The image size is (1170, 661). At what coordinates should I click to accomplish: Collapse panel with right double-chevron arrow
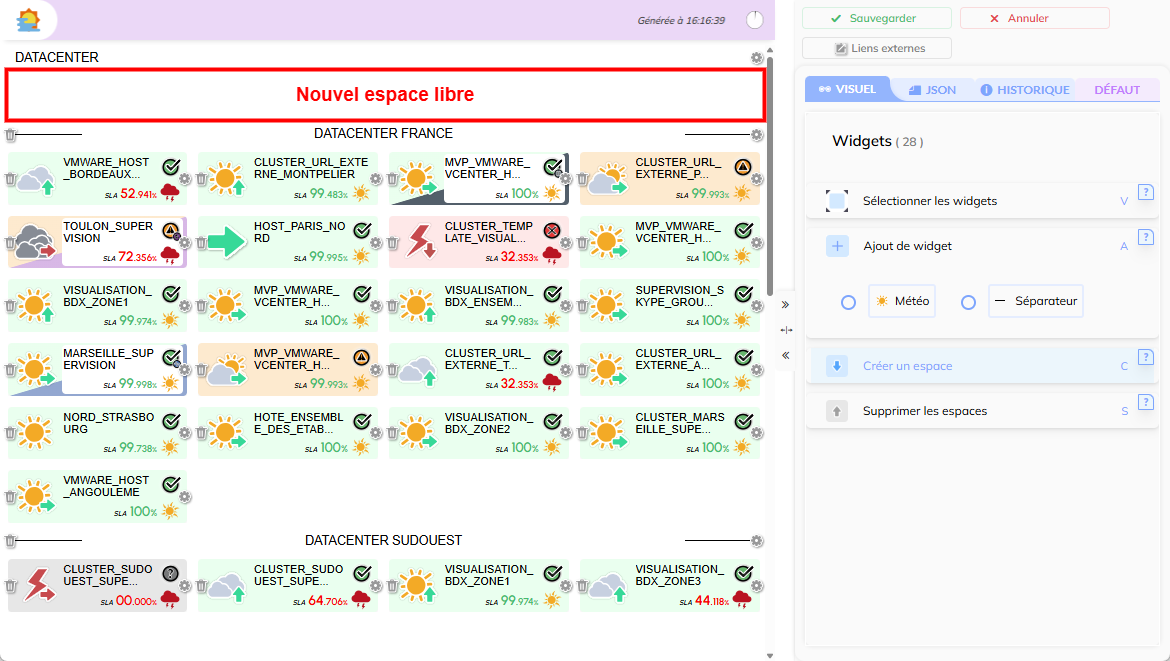(785, 304)
